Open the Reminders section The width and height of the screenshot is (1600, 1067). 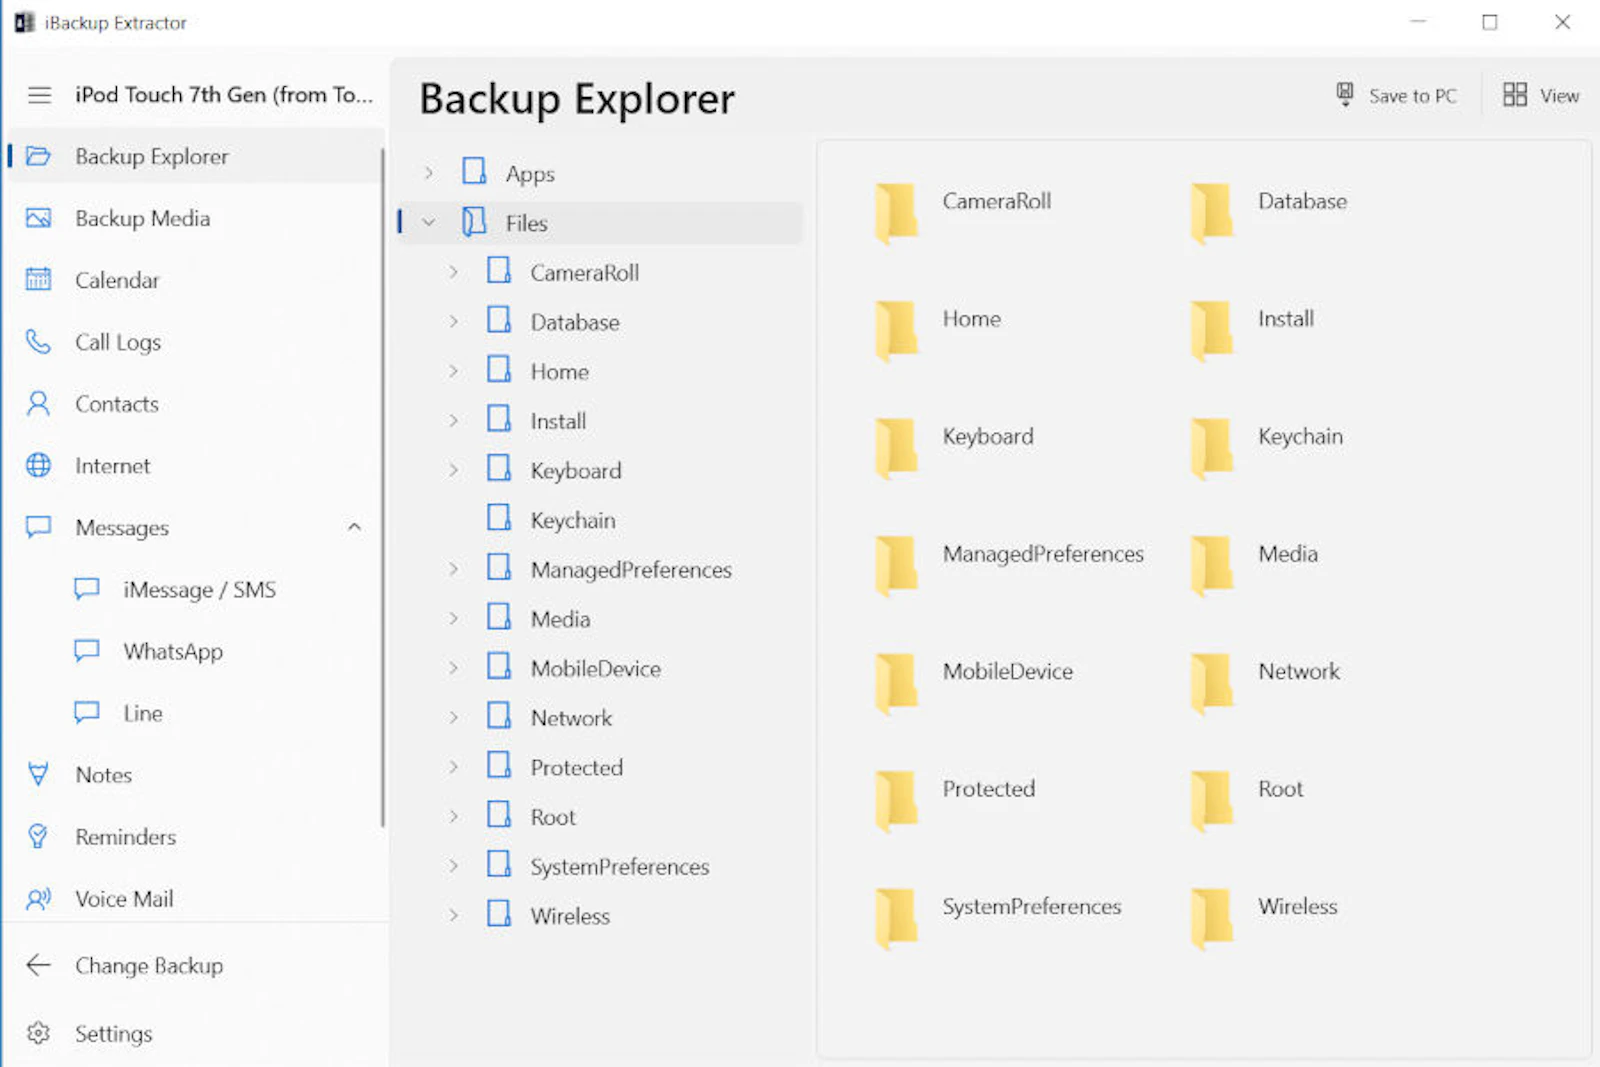[195, 836]
